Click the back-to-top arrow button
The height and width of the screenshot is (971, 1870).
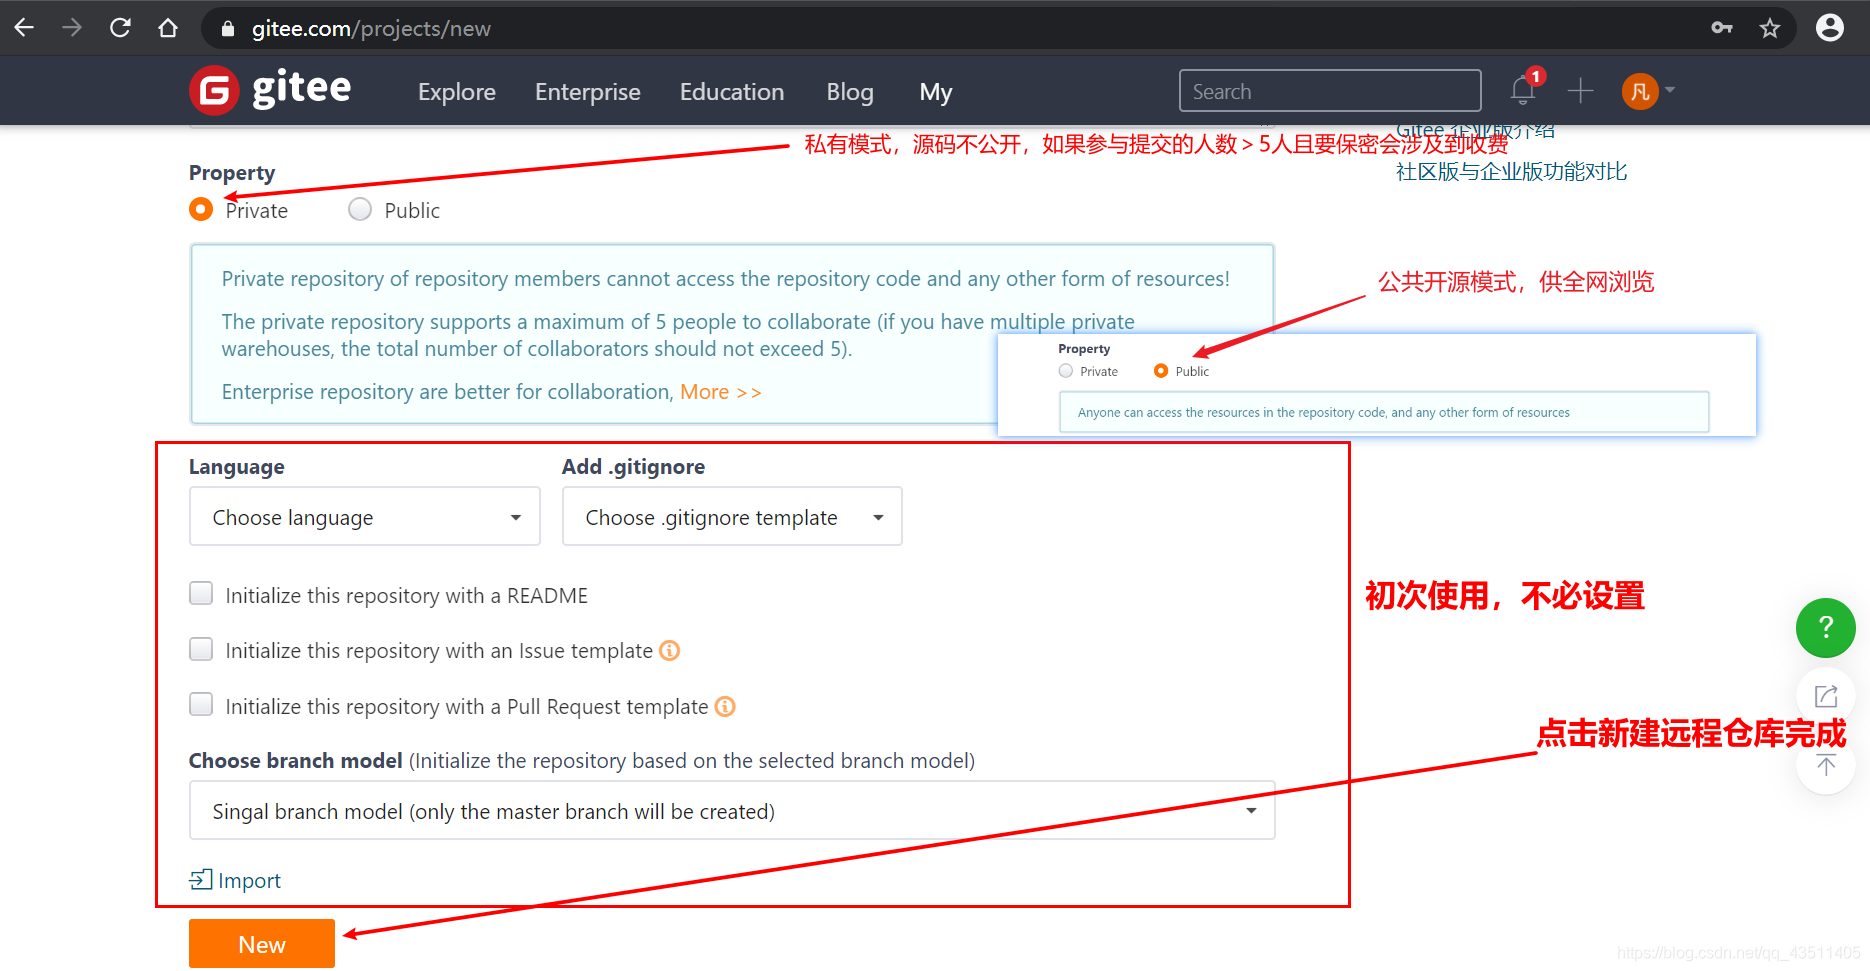(1826, 766)
